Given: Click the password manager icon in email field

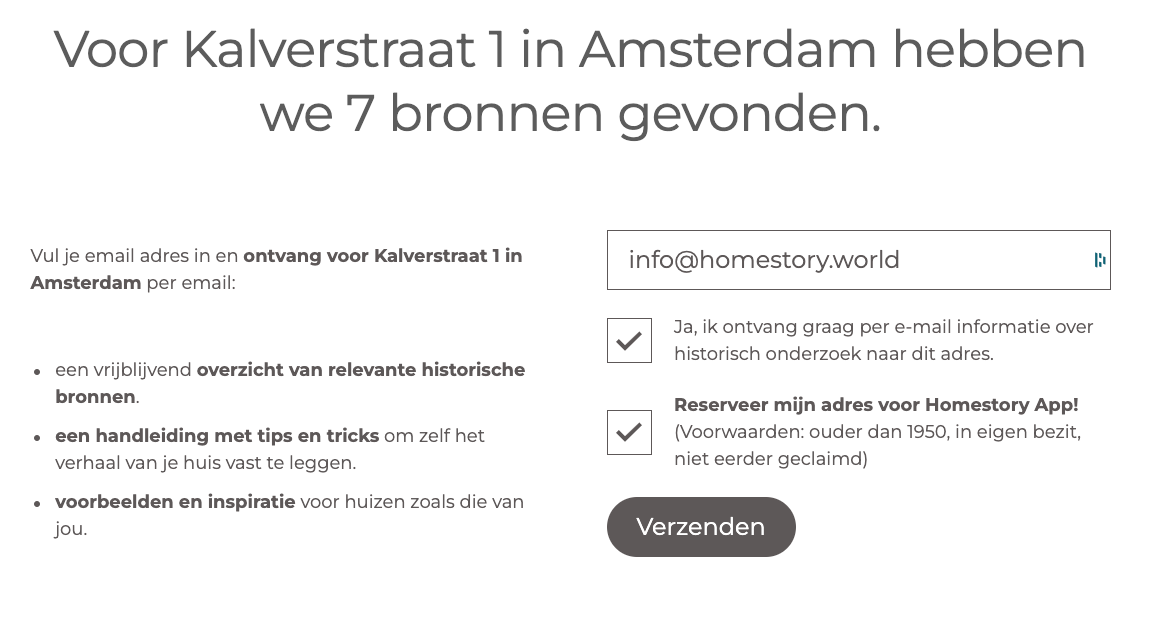Looking at the screenshot, I should 1099,260.
